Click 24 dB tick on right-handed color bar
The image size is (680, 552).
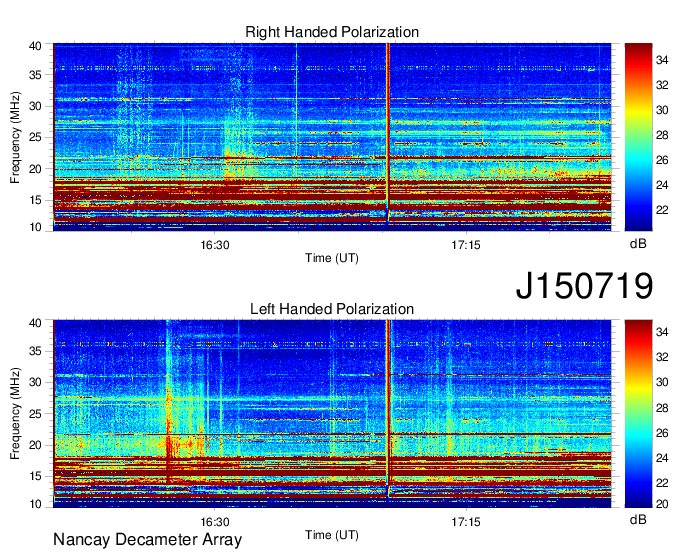tap(662, 185)
